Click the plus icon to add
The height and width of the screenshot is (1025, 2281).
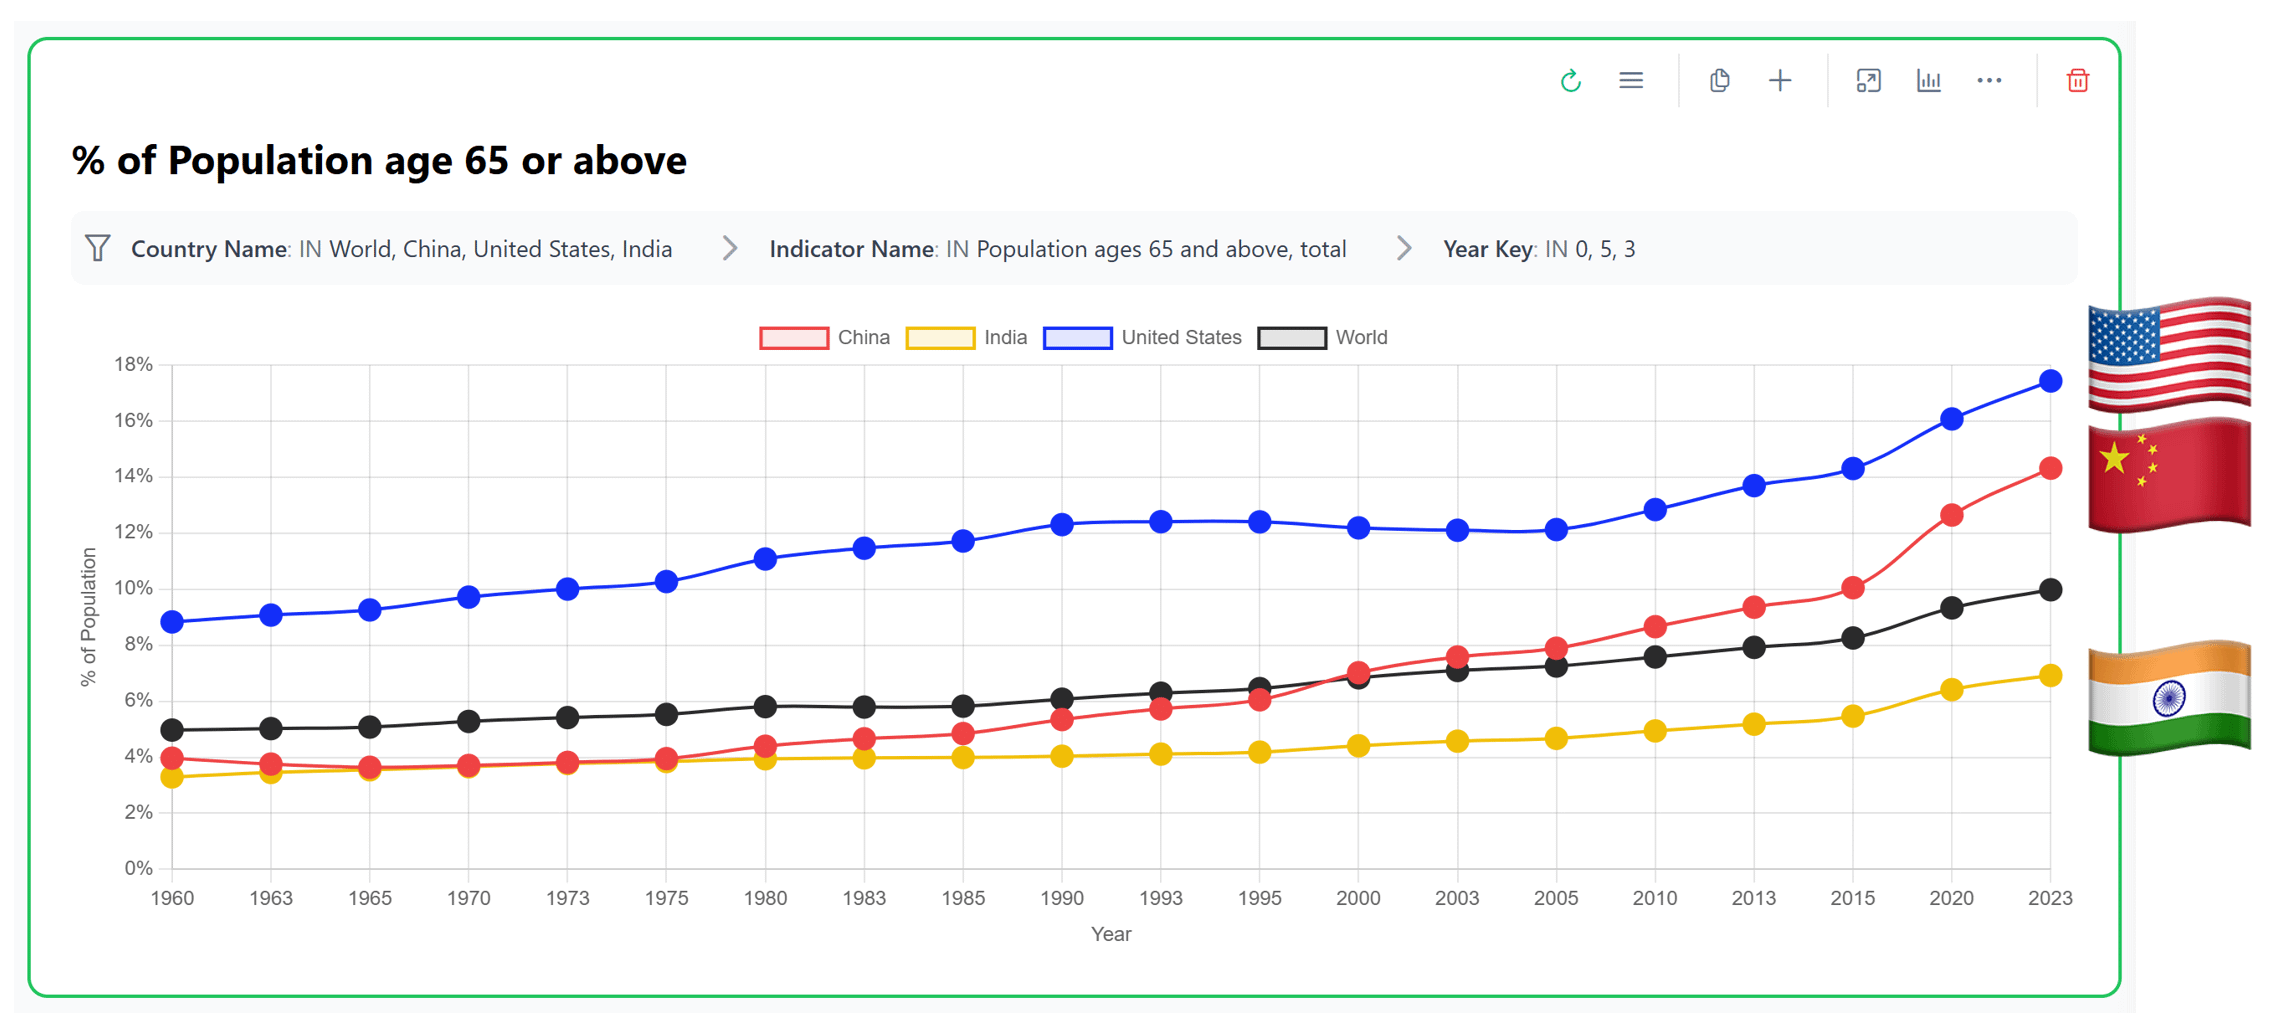[1780, 81]
